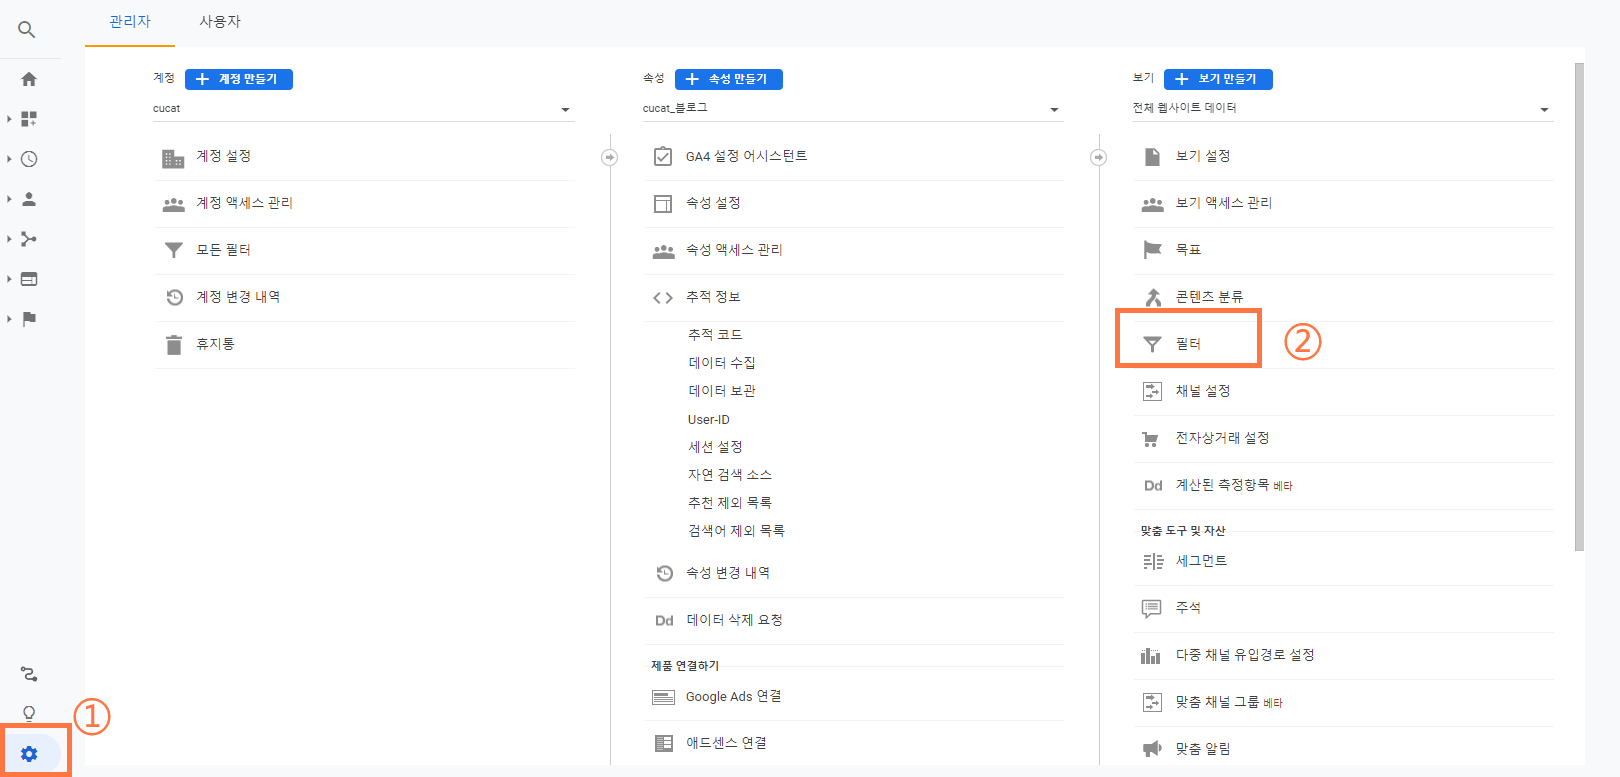Open 속성 설정 link
The image size is (1620, 777).
tap(713, 203)
